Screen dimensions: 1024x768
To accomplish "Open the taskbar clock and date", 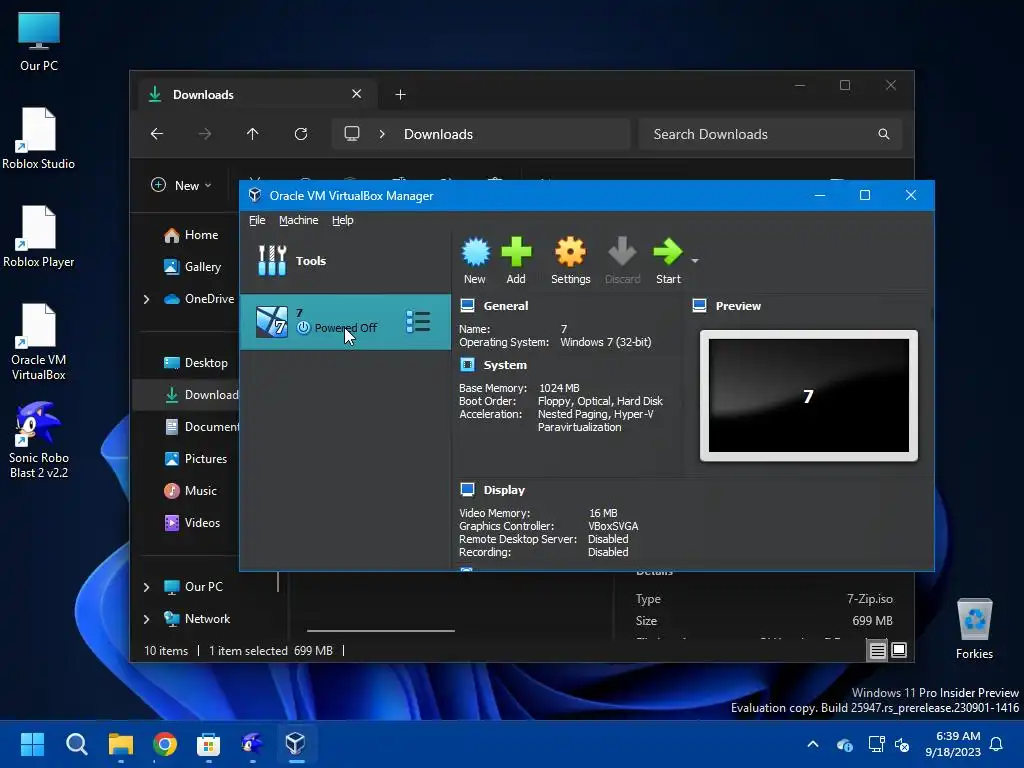I will pyautogui.click(x=953, y=744).
